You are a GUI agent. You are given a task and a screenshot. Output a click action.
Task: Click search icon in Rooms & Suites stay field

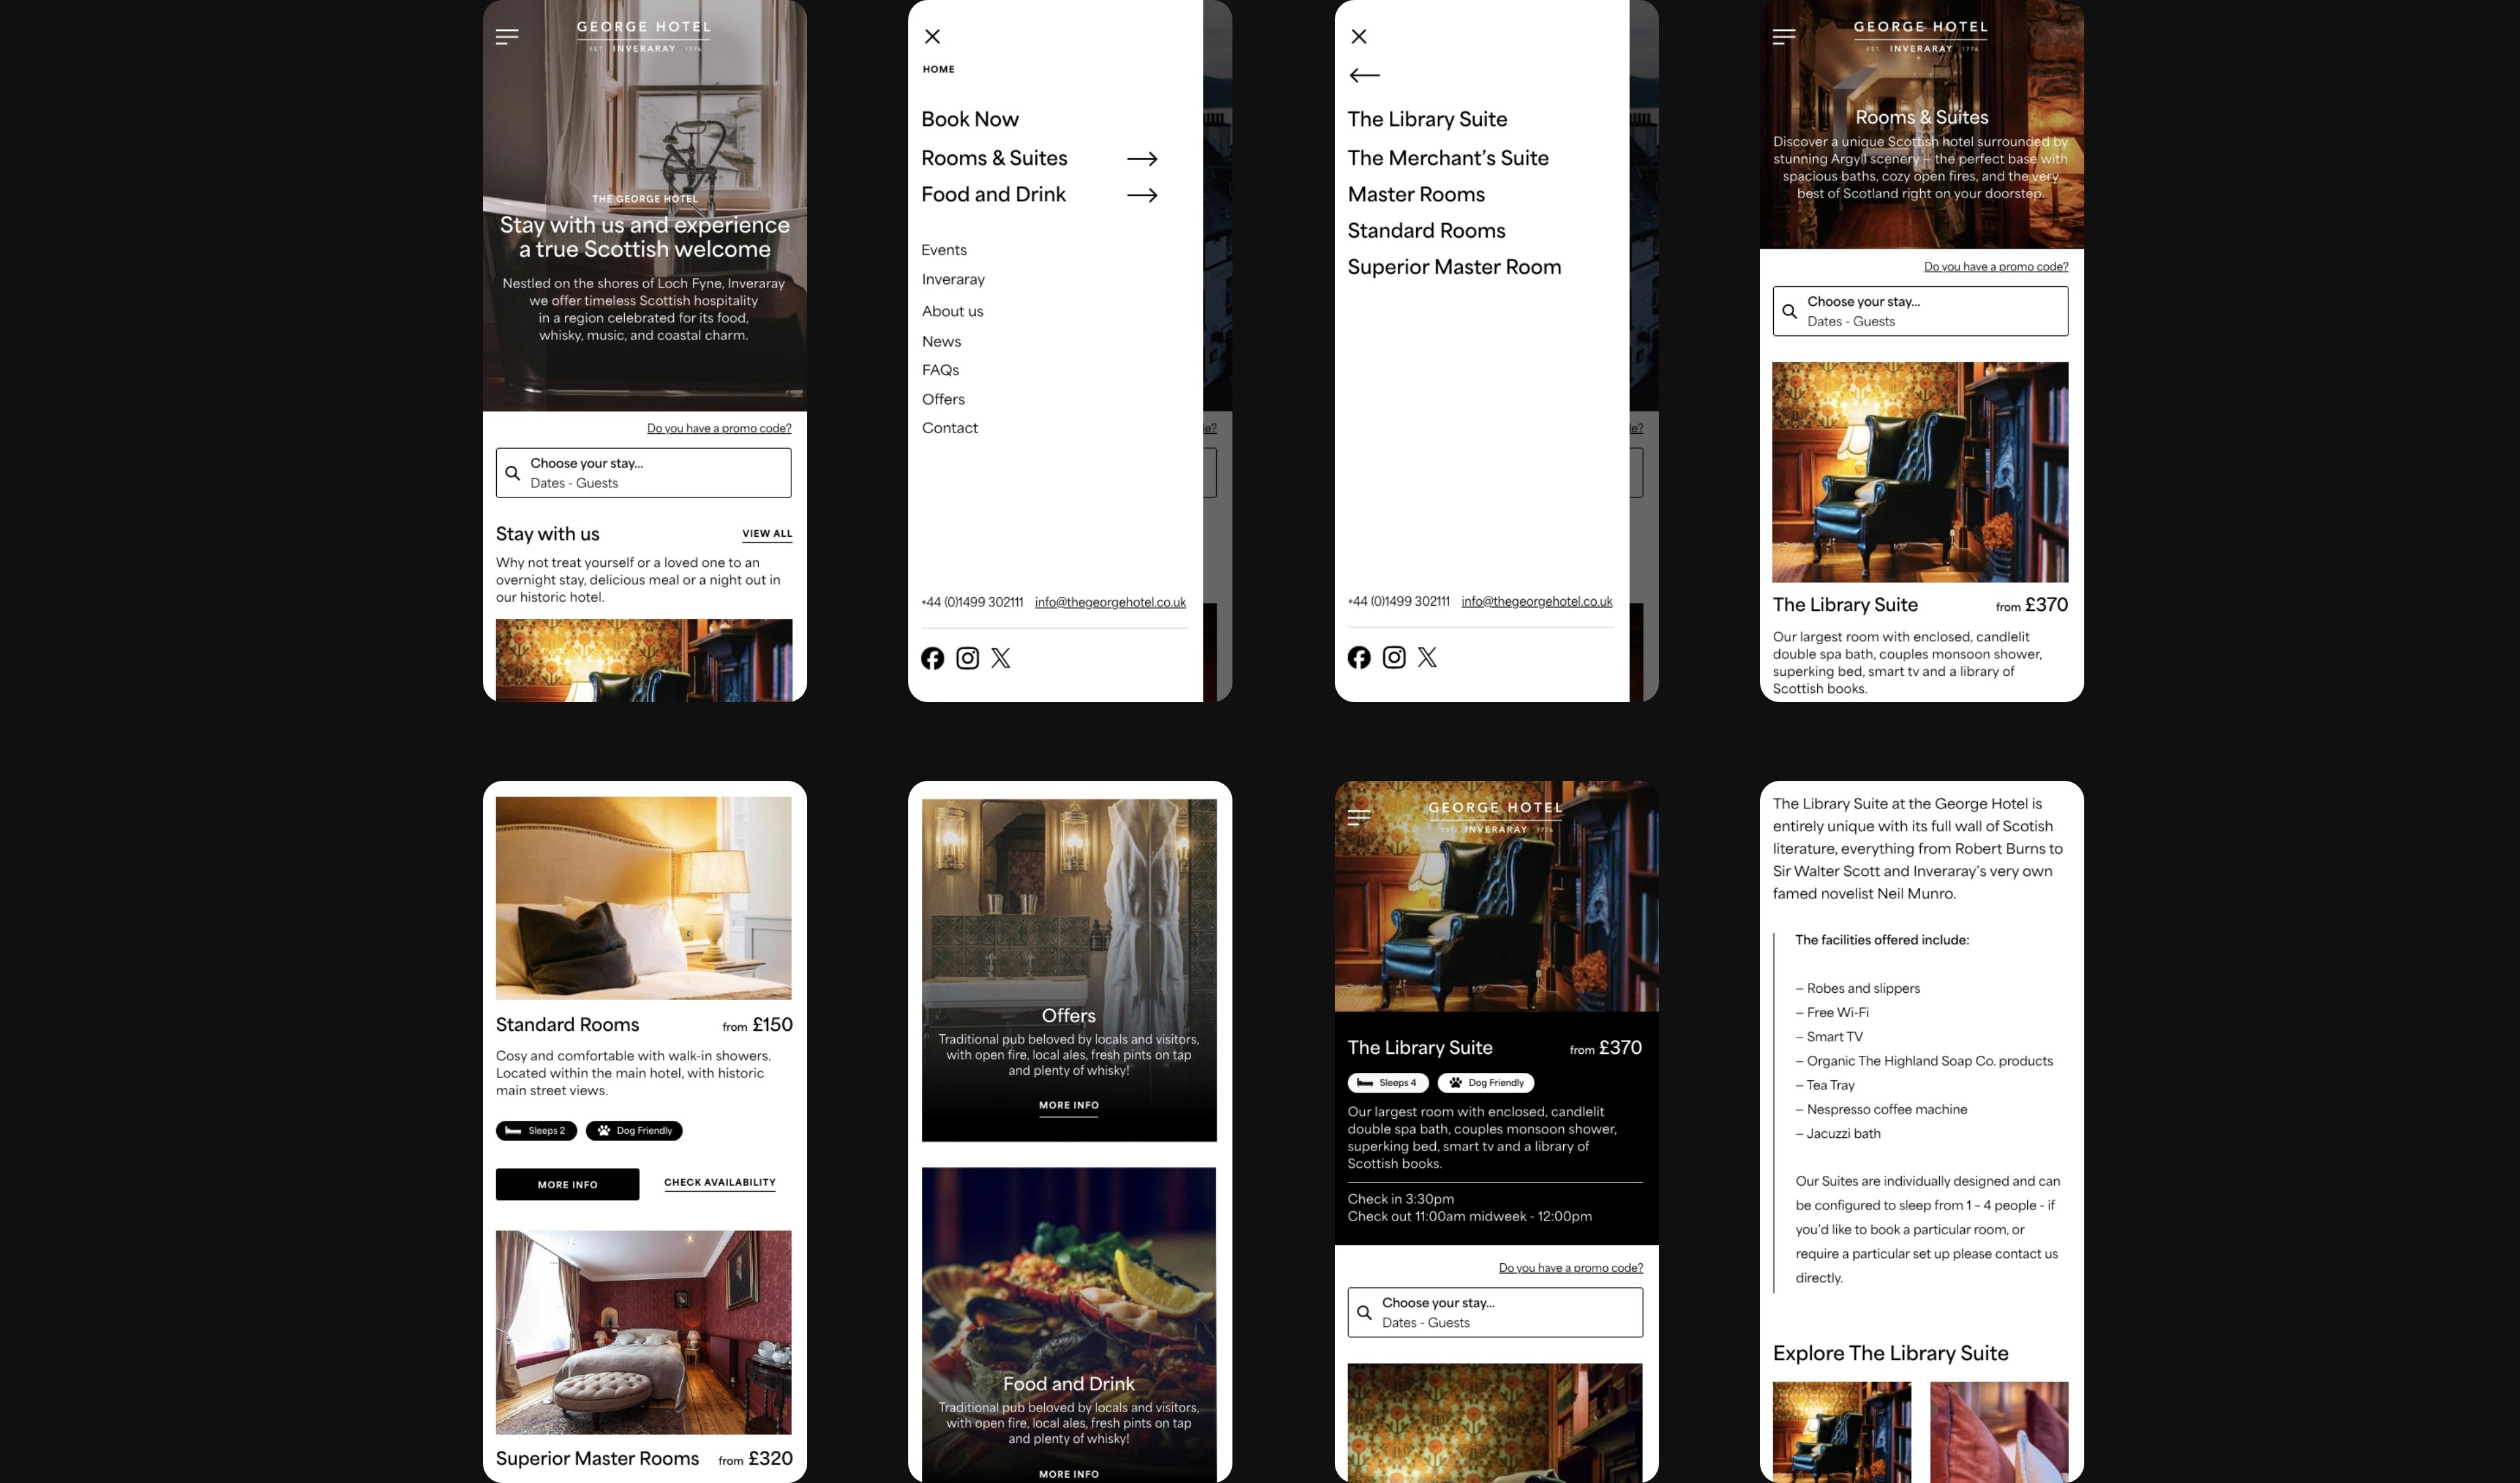click(1789, 311)
